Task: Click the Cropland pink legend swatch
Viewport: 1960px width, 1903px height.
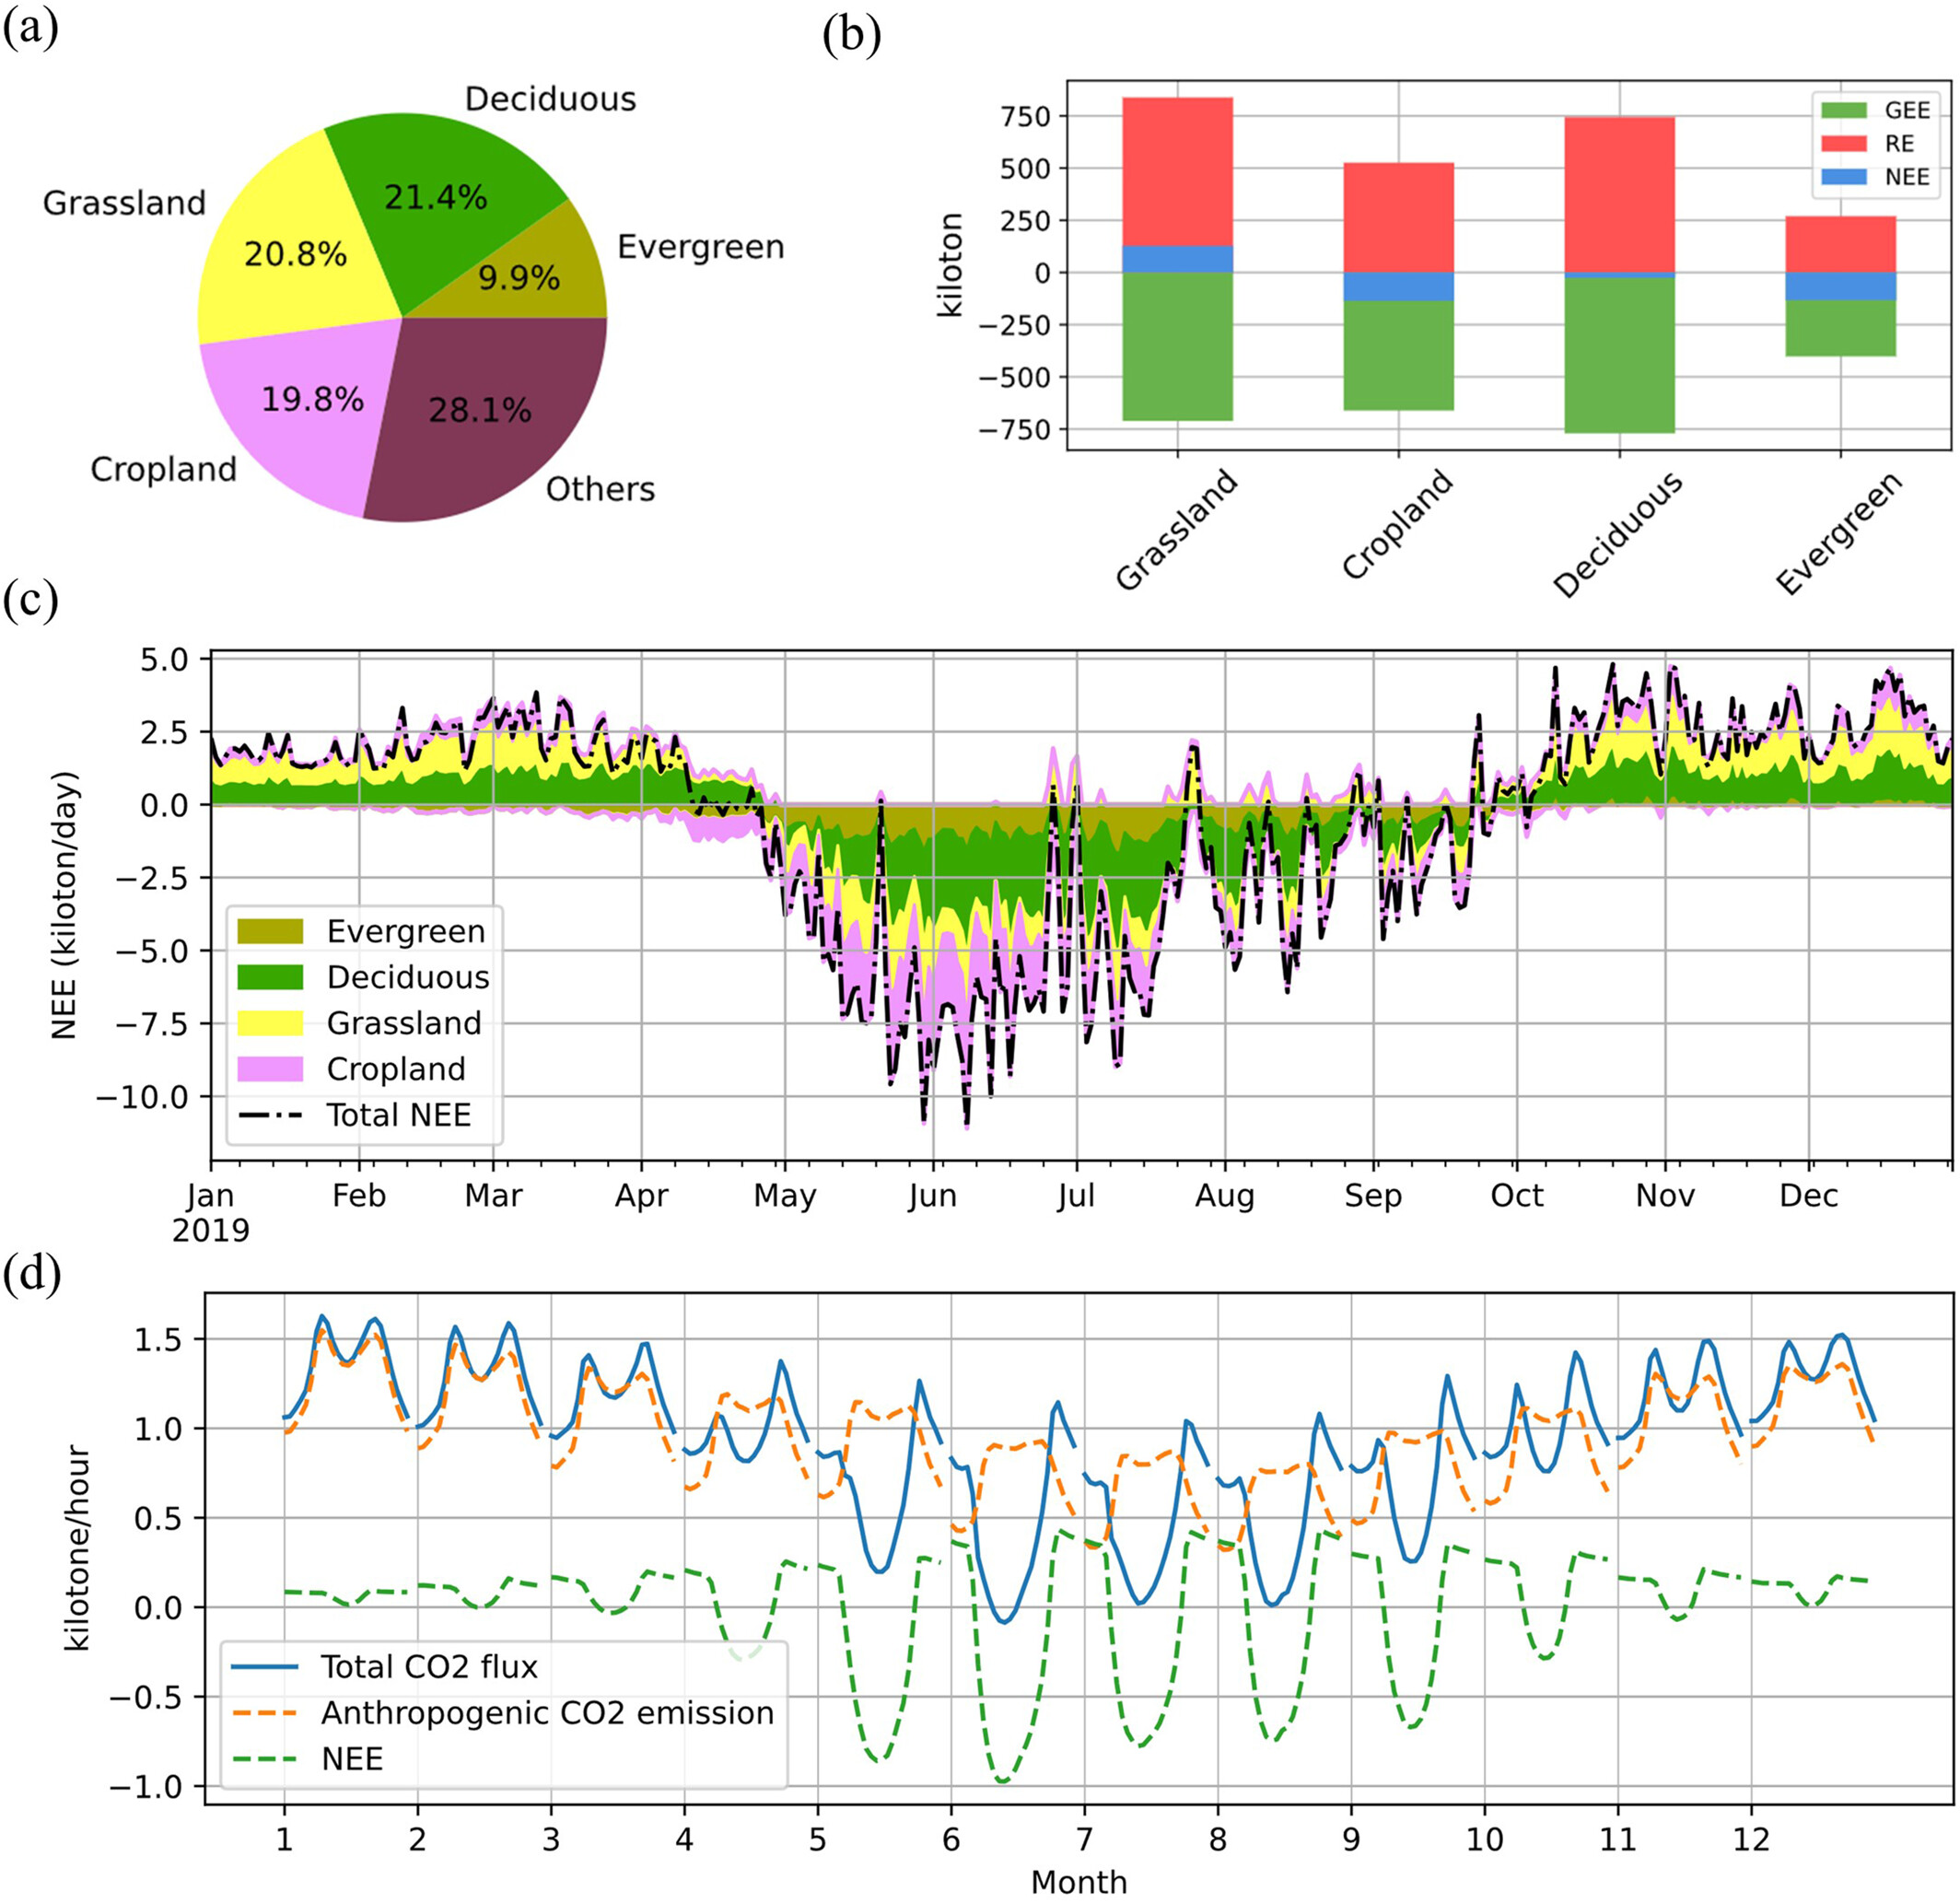Action: pos(269,1069)
